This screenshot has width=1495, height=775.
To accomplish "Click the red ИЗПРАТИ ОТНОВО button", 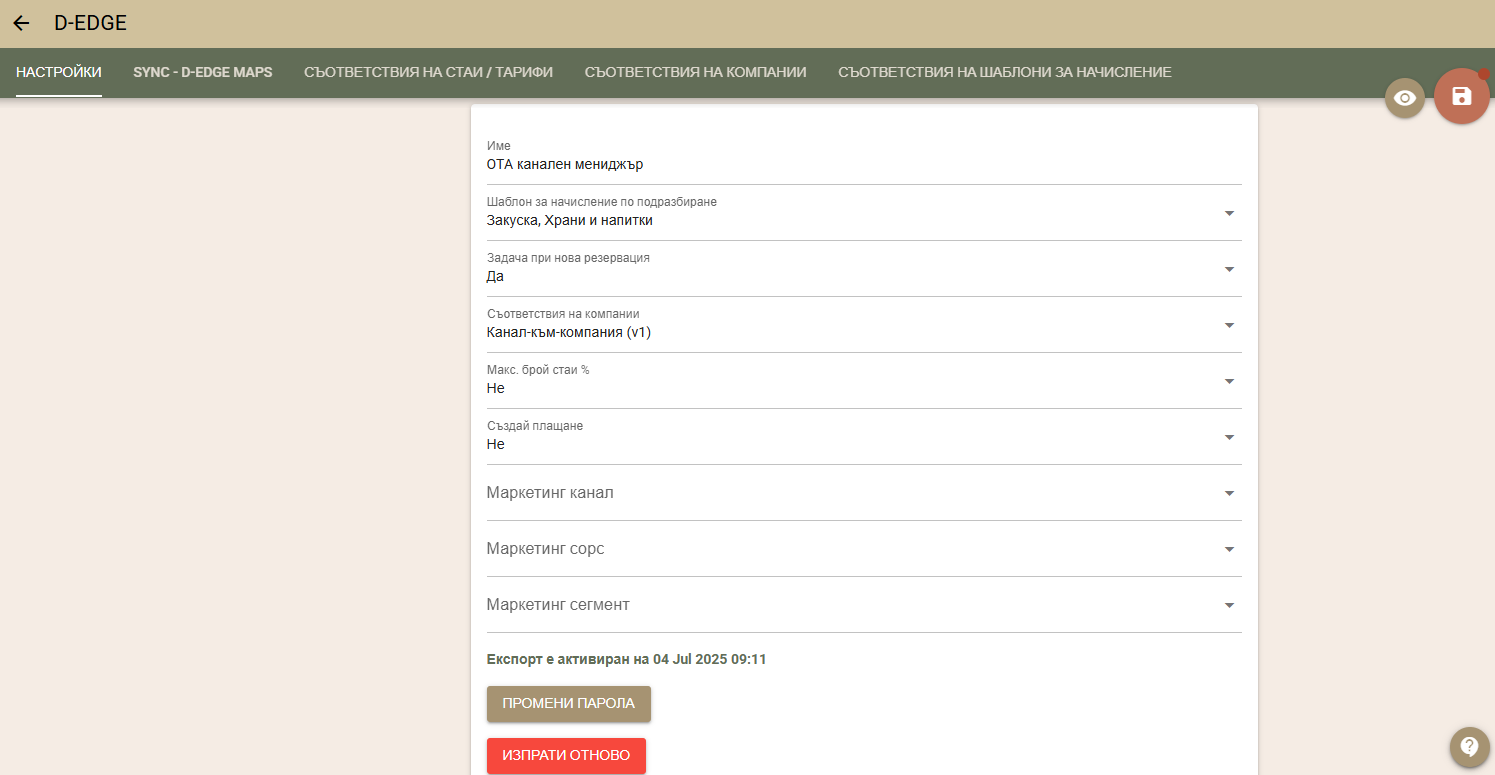I will 566,755.
